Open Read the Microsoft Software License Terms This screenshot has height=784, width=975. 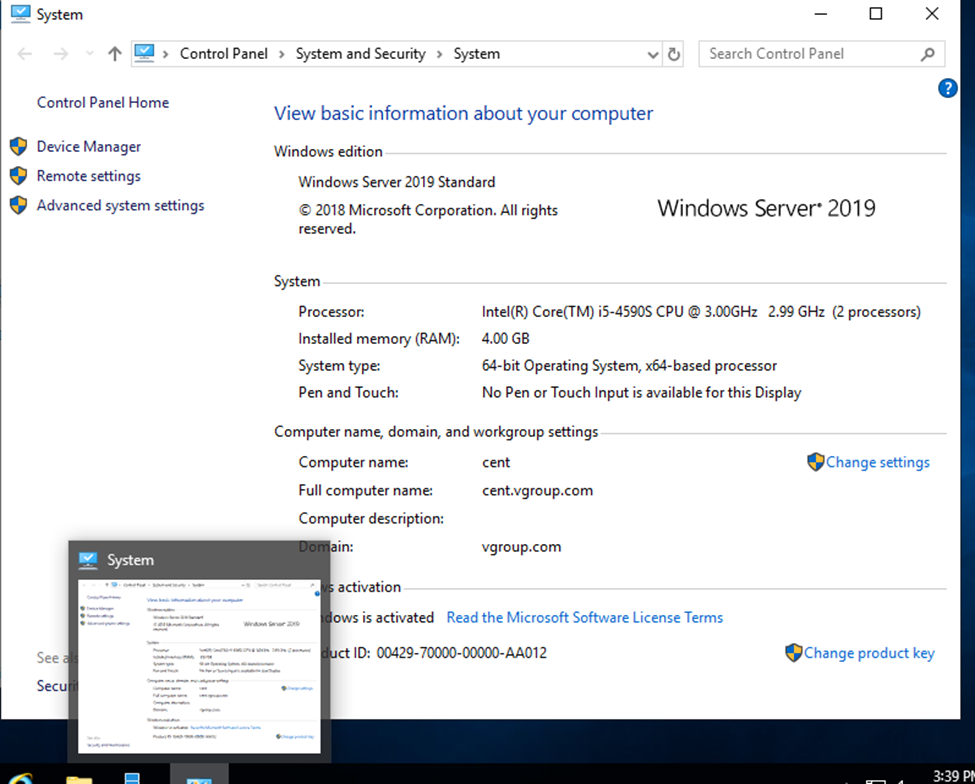(x=584, y=618)
